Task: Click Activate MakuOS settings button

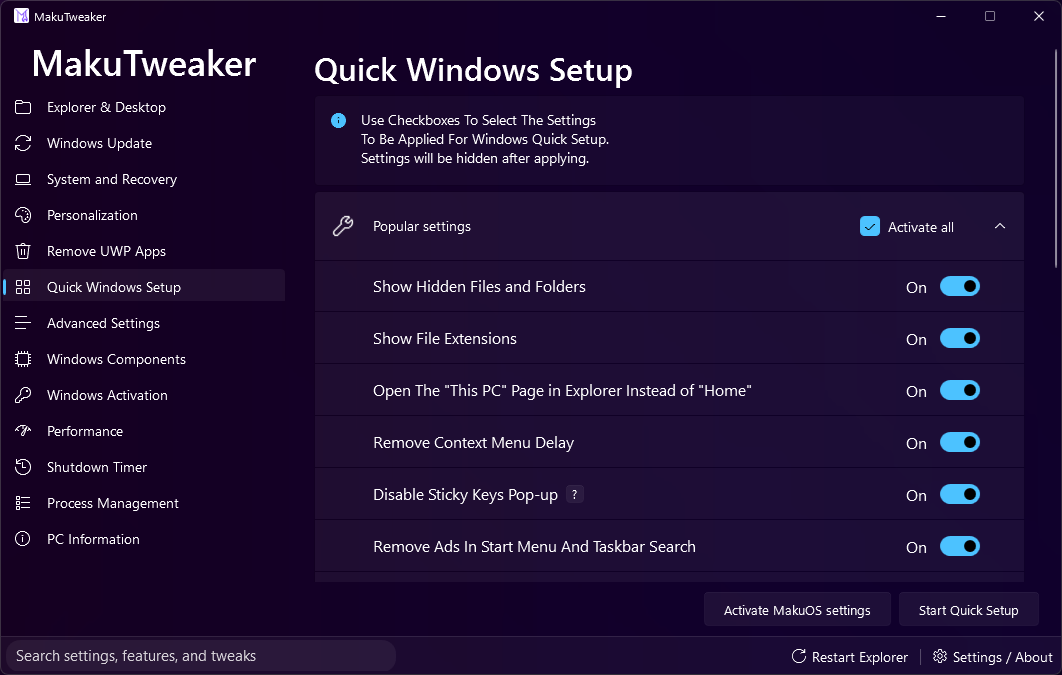Action: (797, 609)
